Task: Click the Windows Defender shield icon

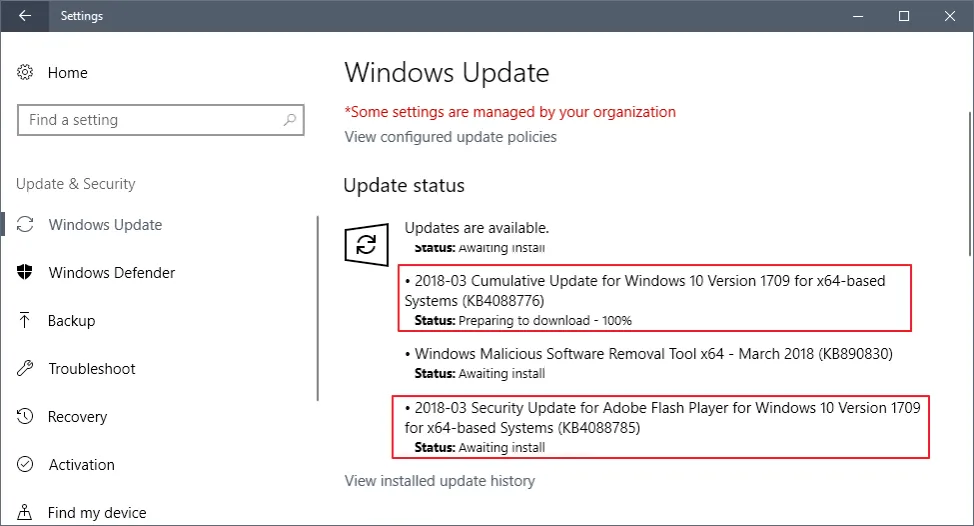Action: tap(25, 272)
